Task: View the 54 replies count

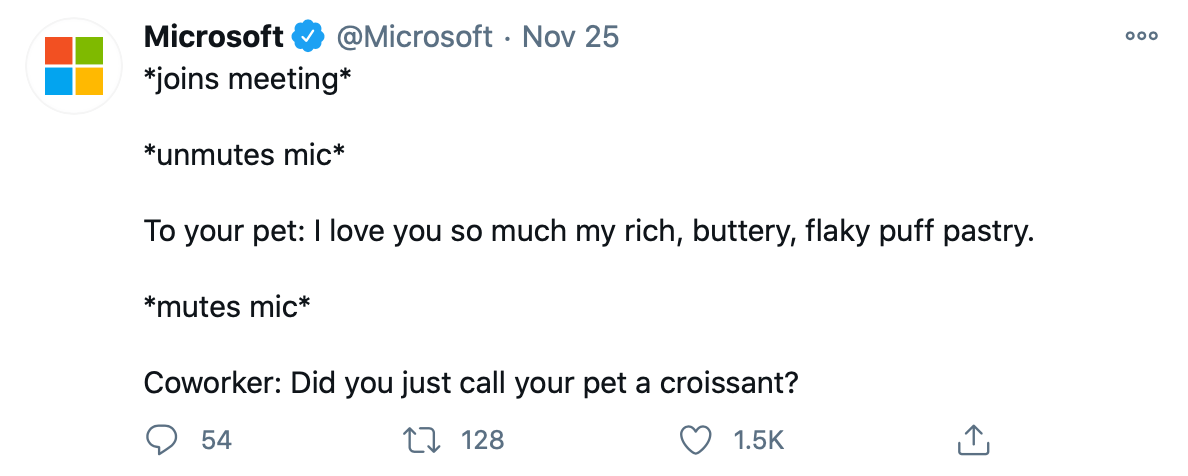Action: click(217, 440)
